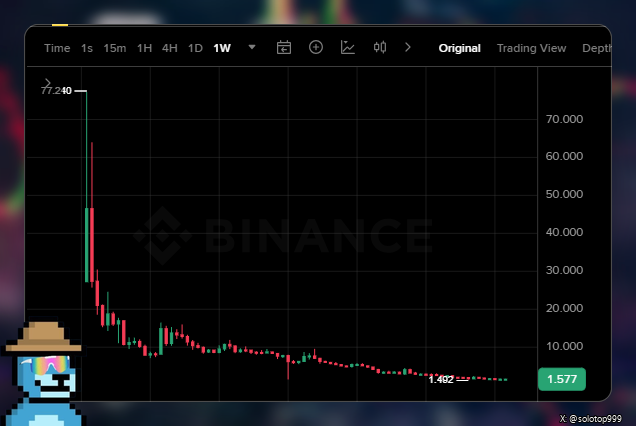Expand more toolbar options chevron

click(x=408, y=47)
